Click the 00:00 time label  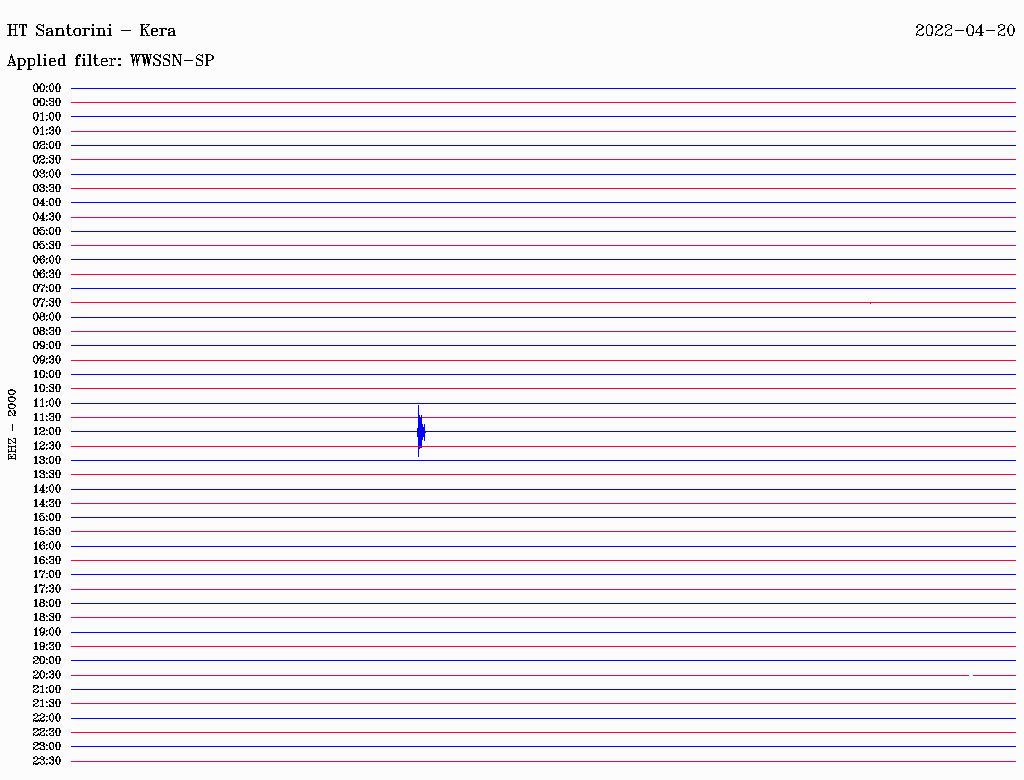tap(47, 88)
